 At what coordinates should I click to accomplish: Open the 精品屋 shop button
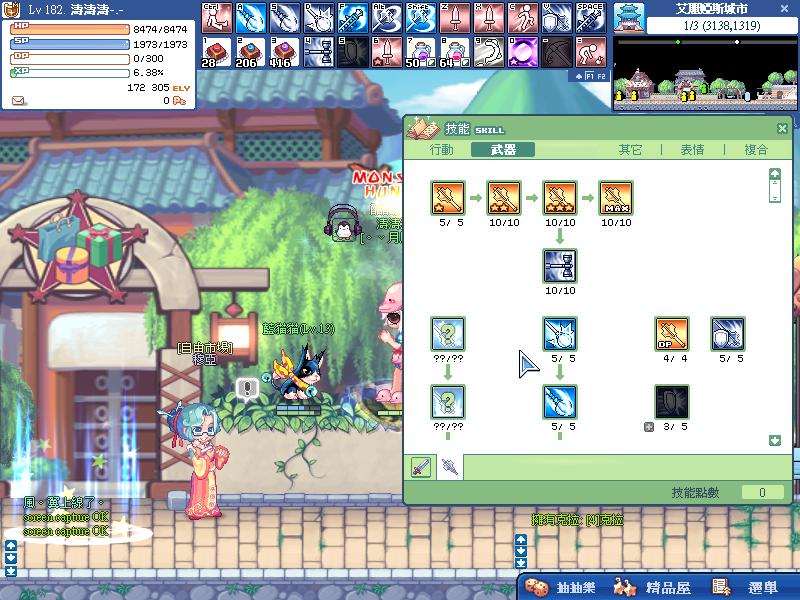point(651,587)
